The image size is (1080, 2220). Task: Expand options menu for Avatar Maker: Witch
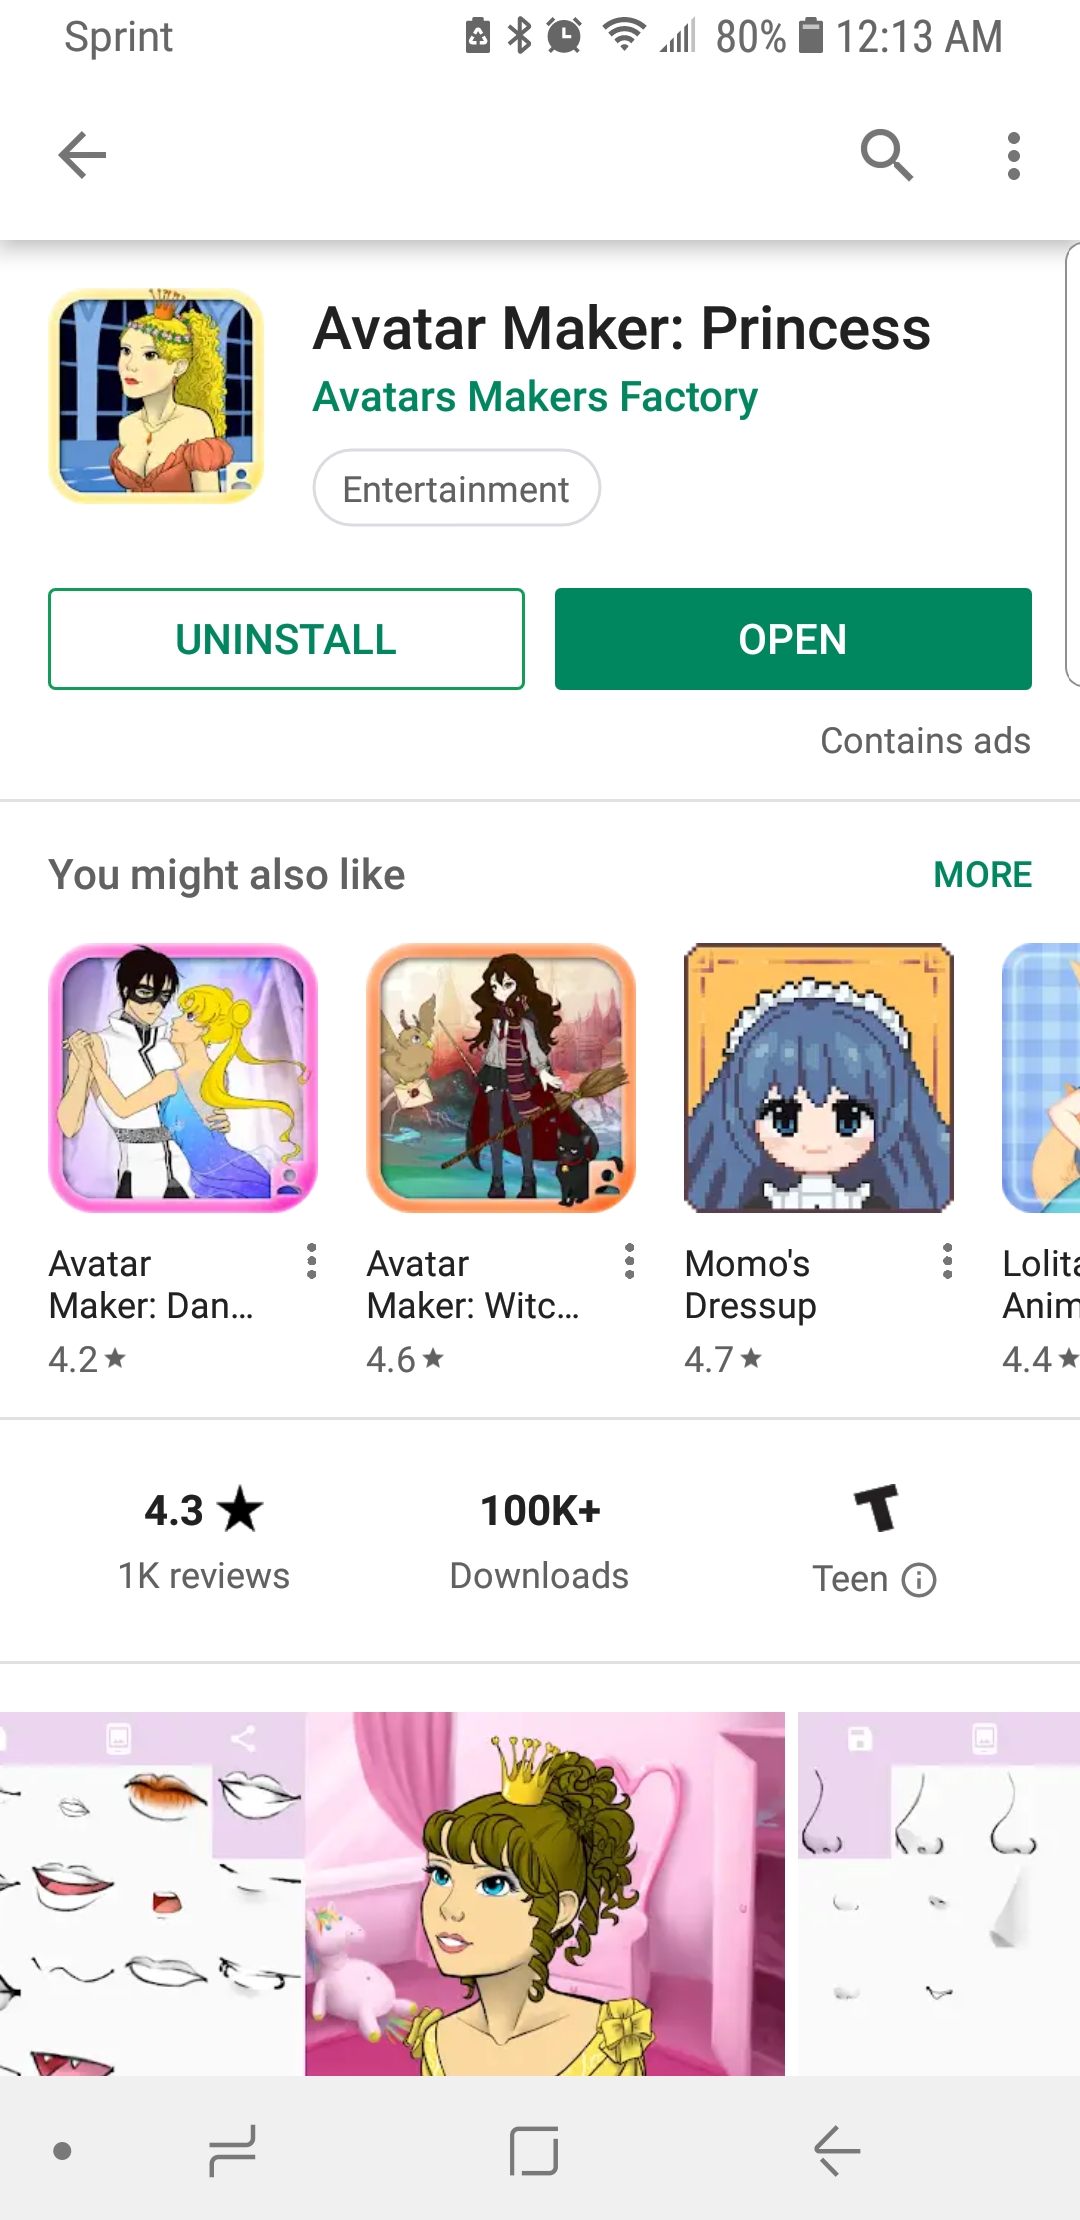point(630,1261)
